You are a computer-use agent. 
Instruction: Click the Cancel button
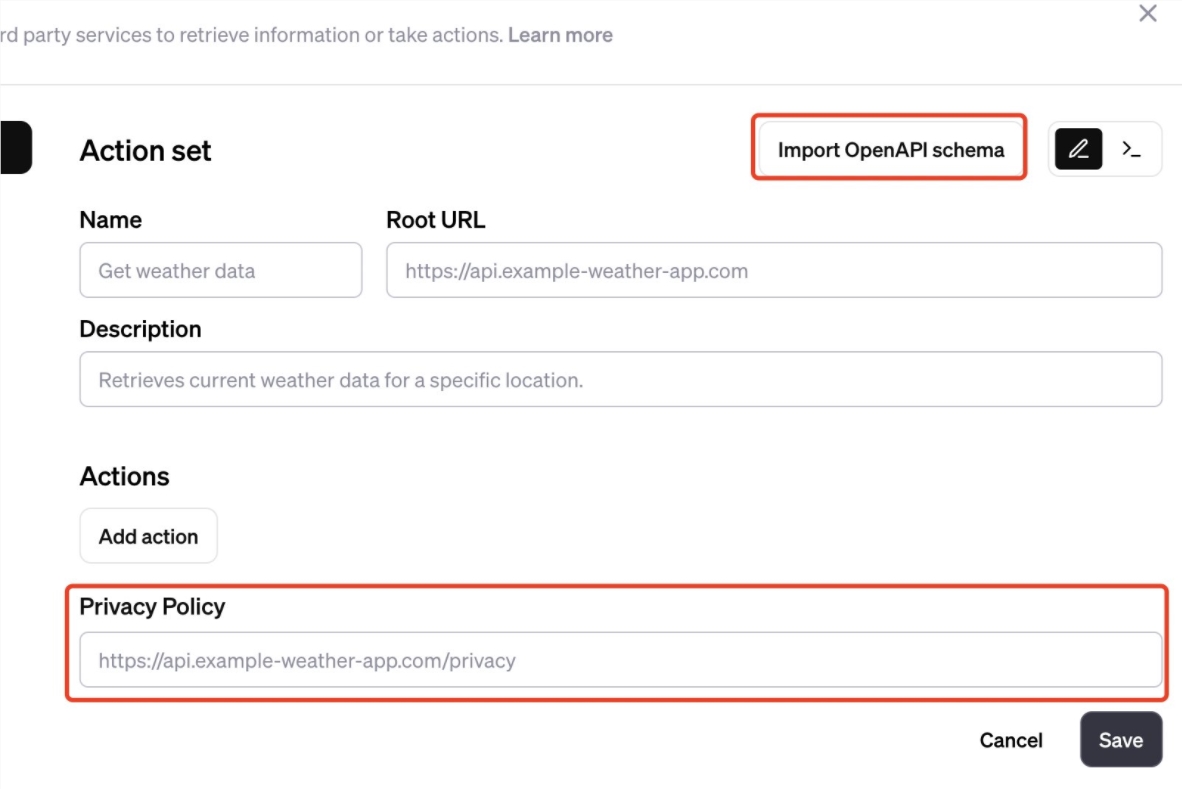1011,740
